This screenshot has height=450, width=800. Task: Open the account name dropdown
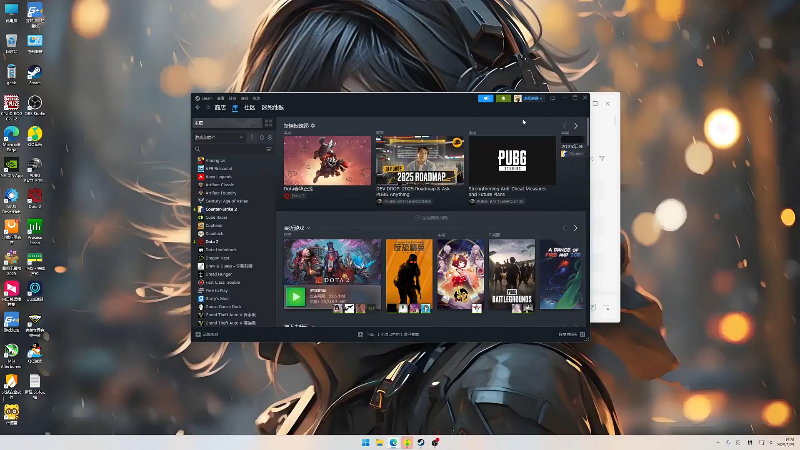pos(533,98)
